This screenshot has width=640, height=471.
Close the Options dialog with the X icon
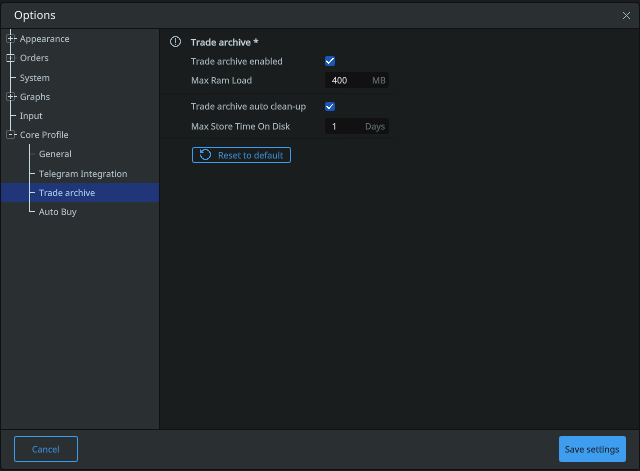point(626,16)
